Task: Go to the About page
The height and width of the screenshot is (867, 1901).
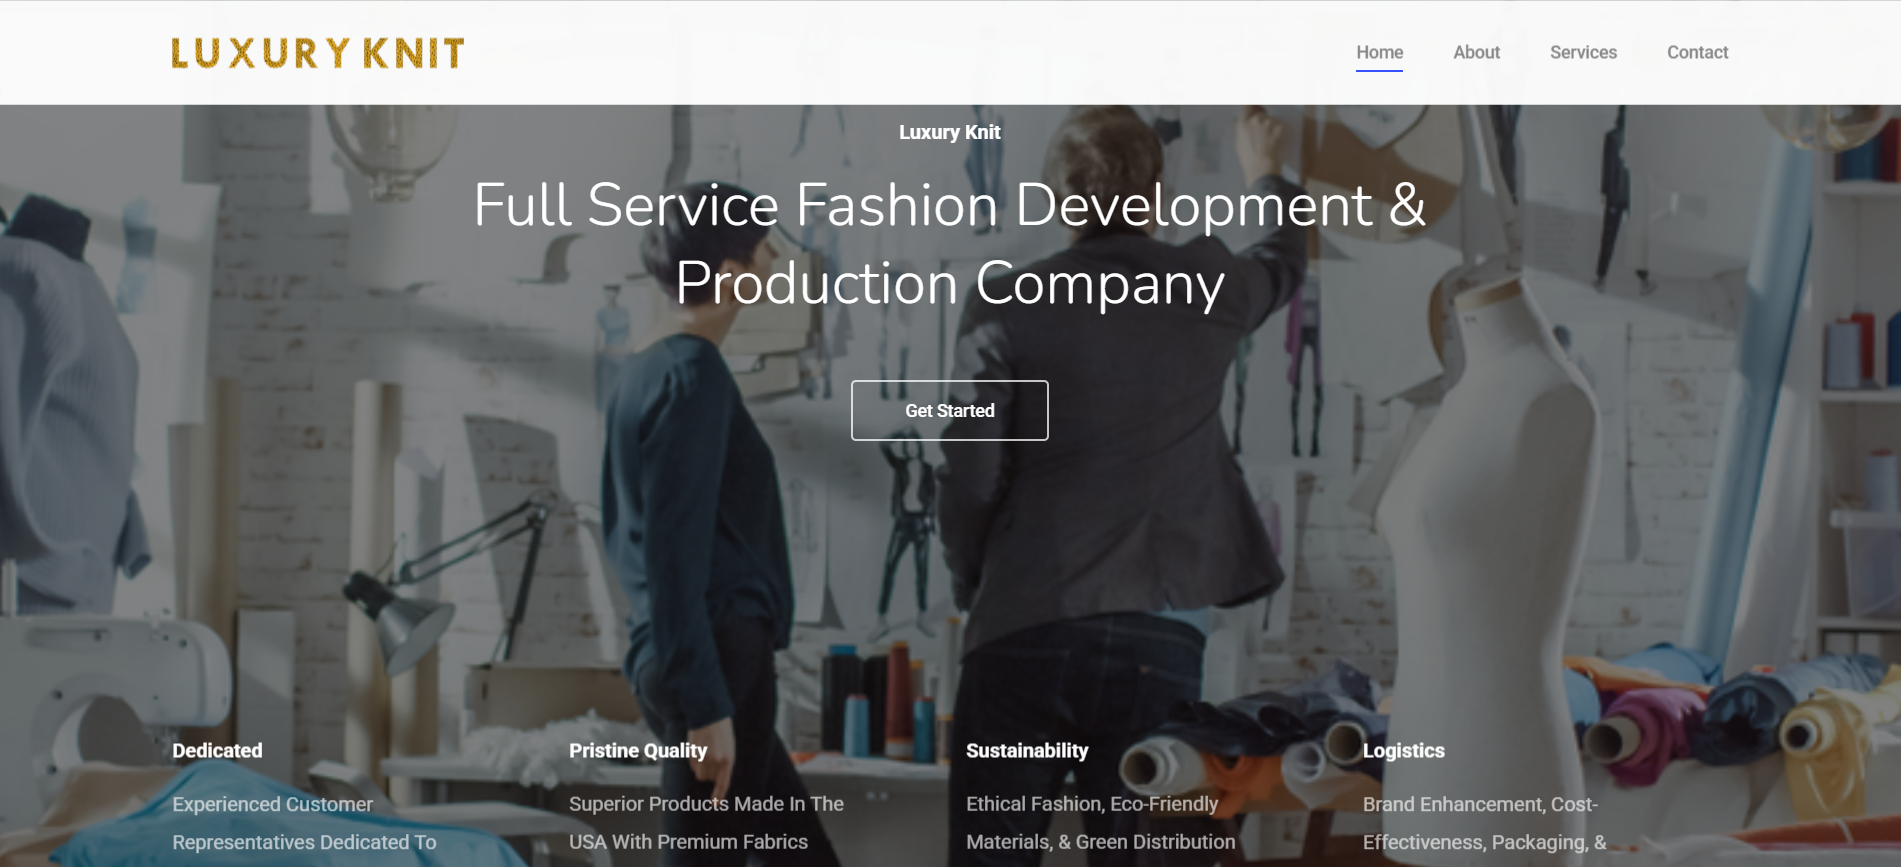Action: point(1476,52)
